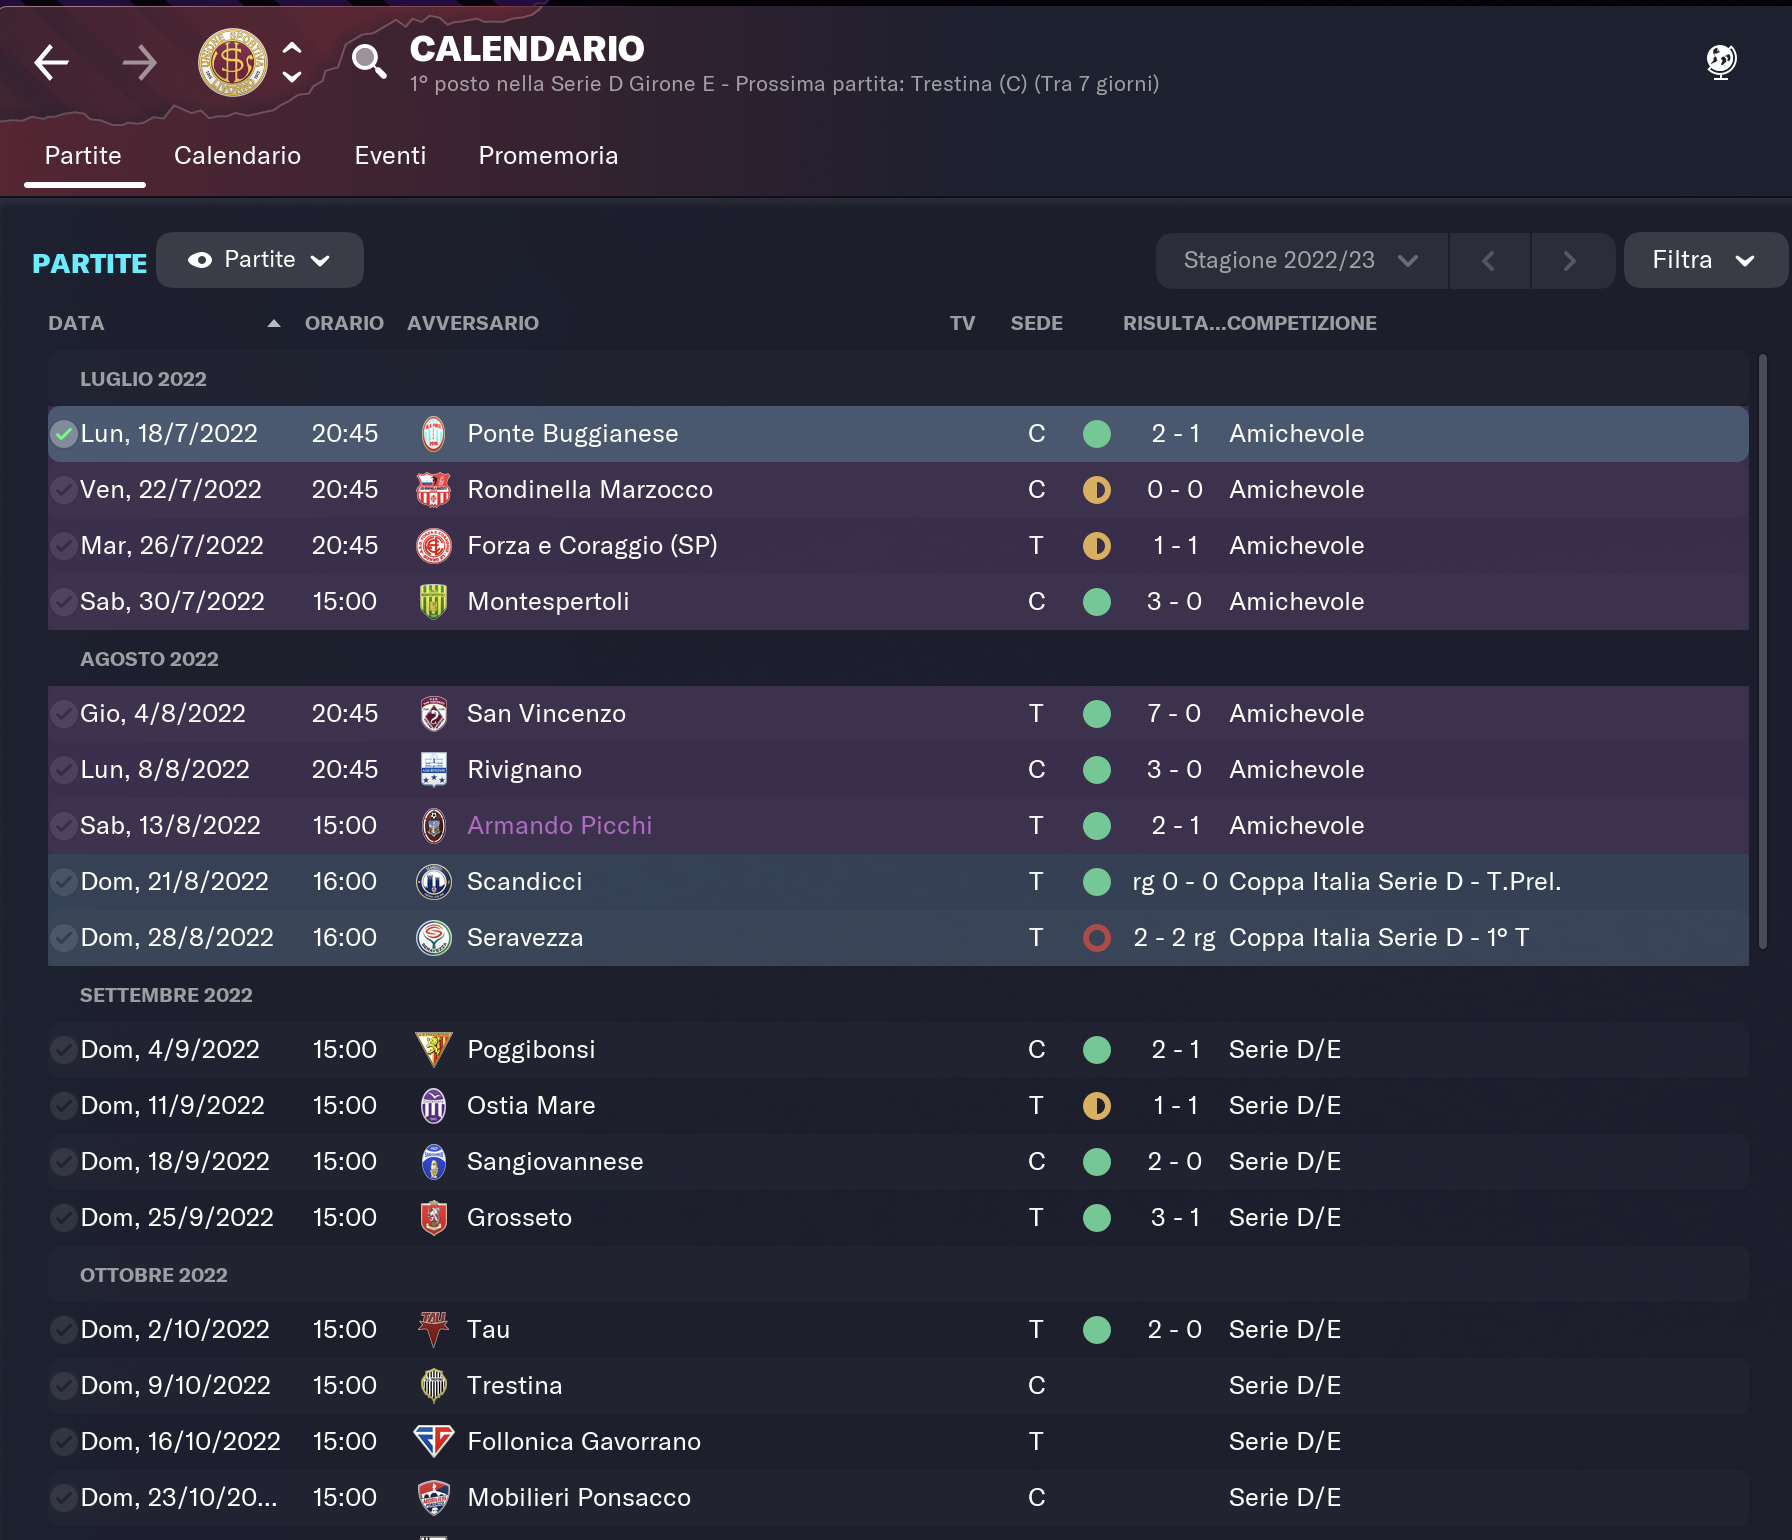Switch to the Calendario tab
This screenshot has width=1792, height=1540.
point(237,156)
